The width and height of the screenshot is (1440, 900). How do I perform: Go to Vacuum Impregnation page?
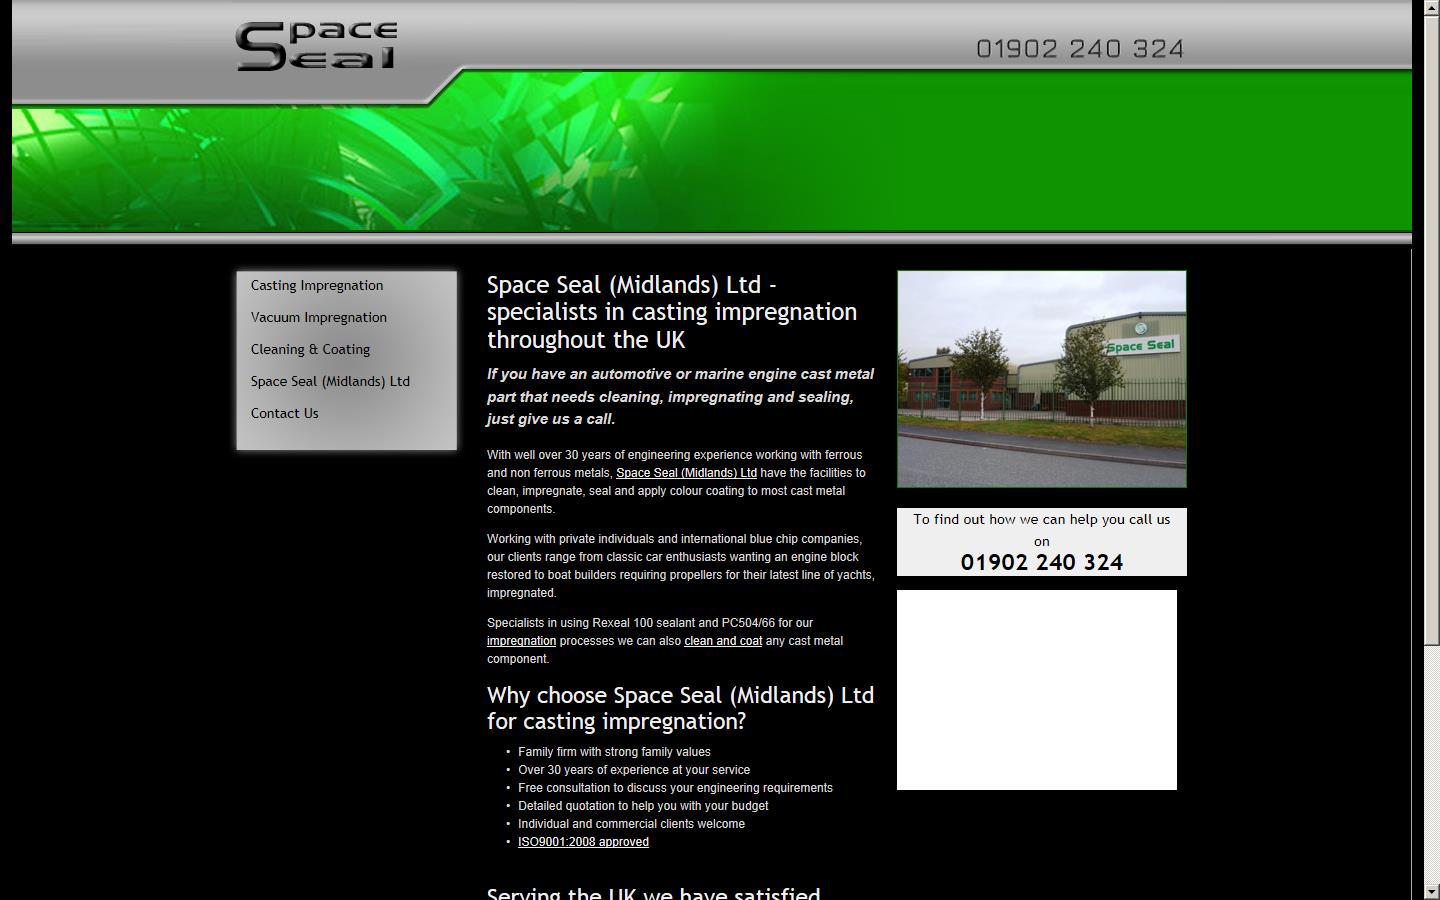318,317
